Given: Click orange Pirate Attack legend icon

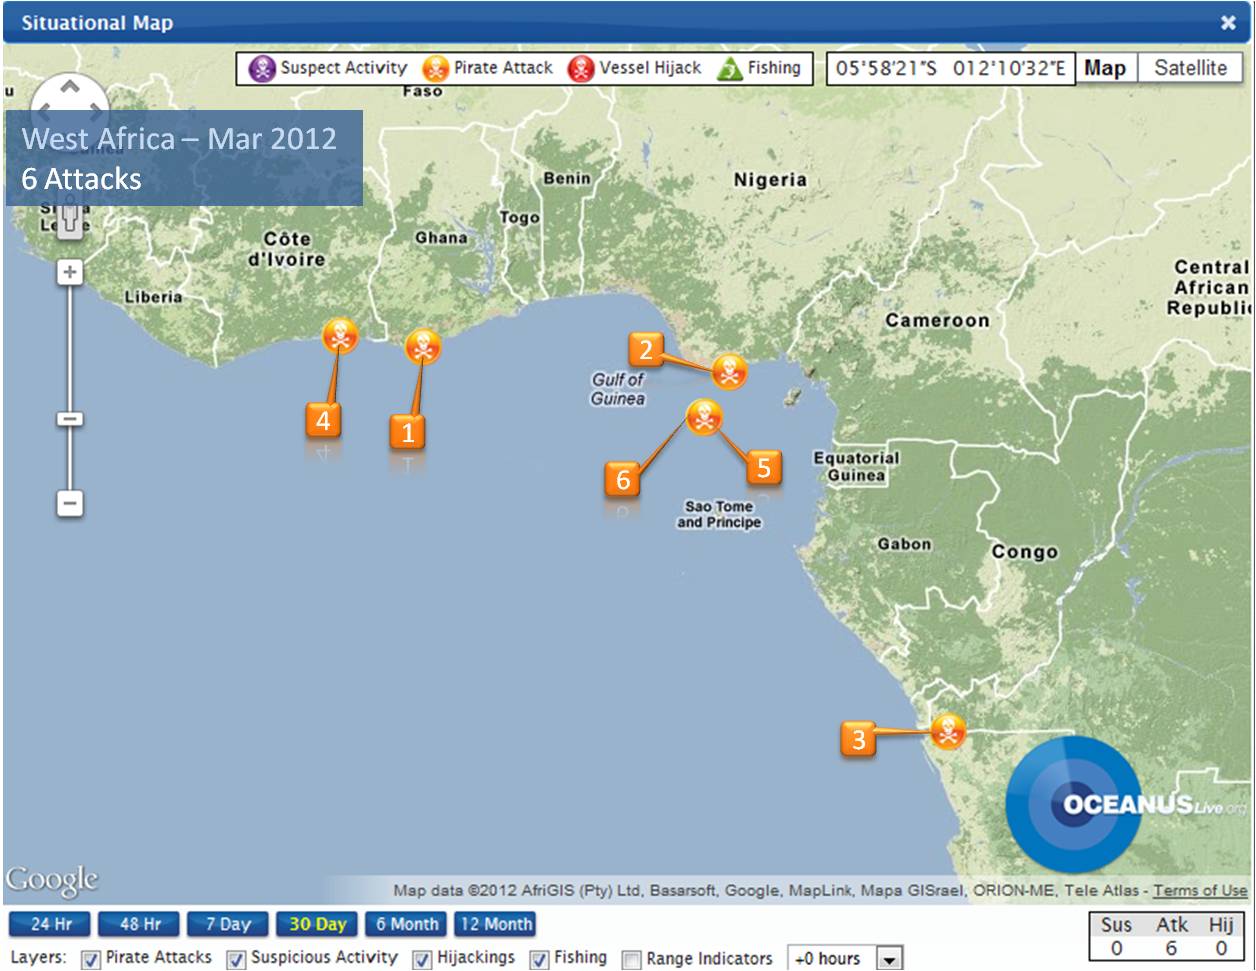Looking at the screenshot, I should click(x=436, y=69).
